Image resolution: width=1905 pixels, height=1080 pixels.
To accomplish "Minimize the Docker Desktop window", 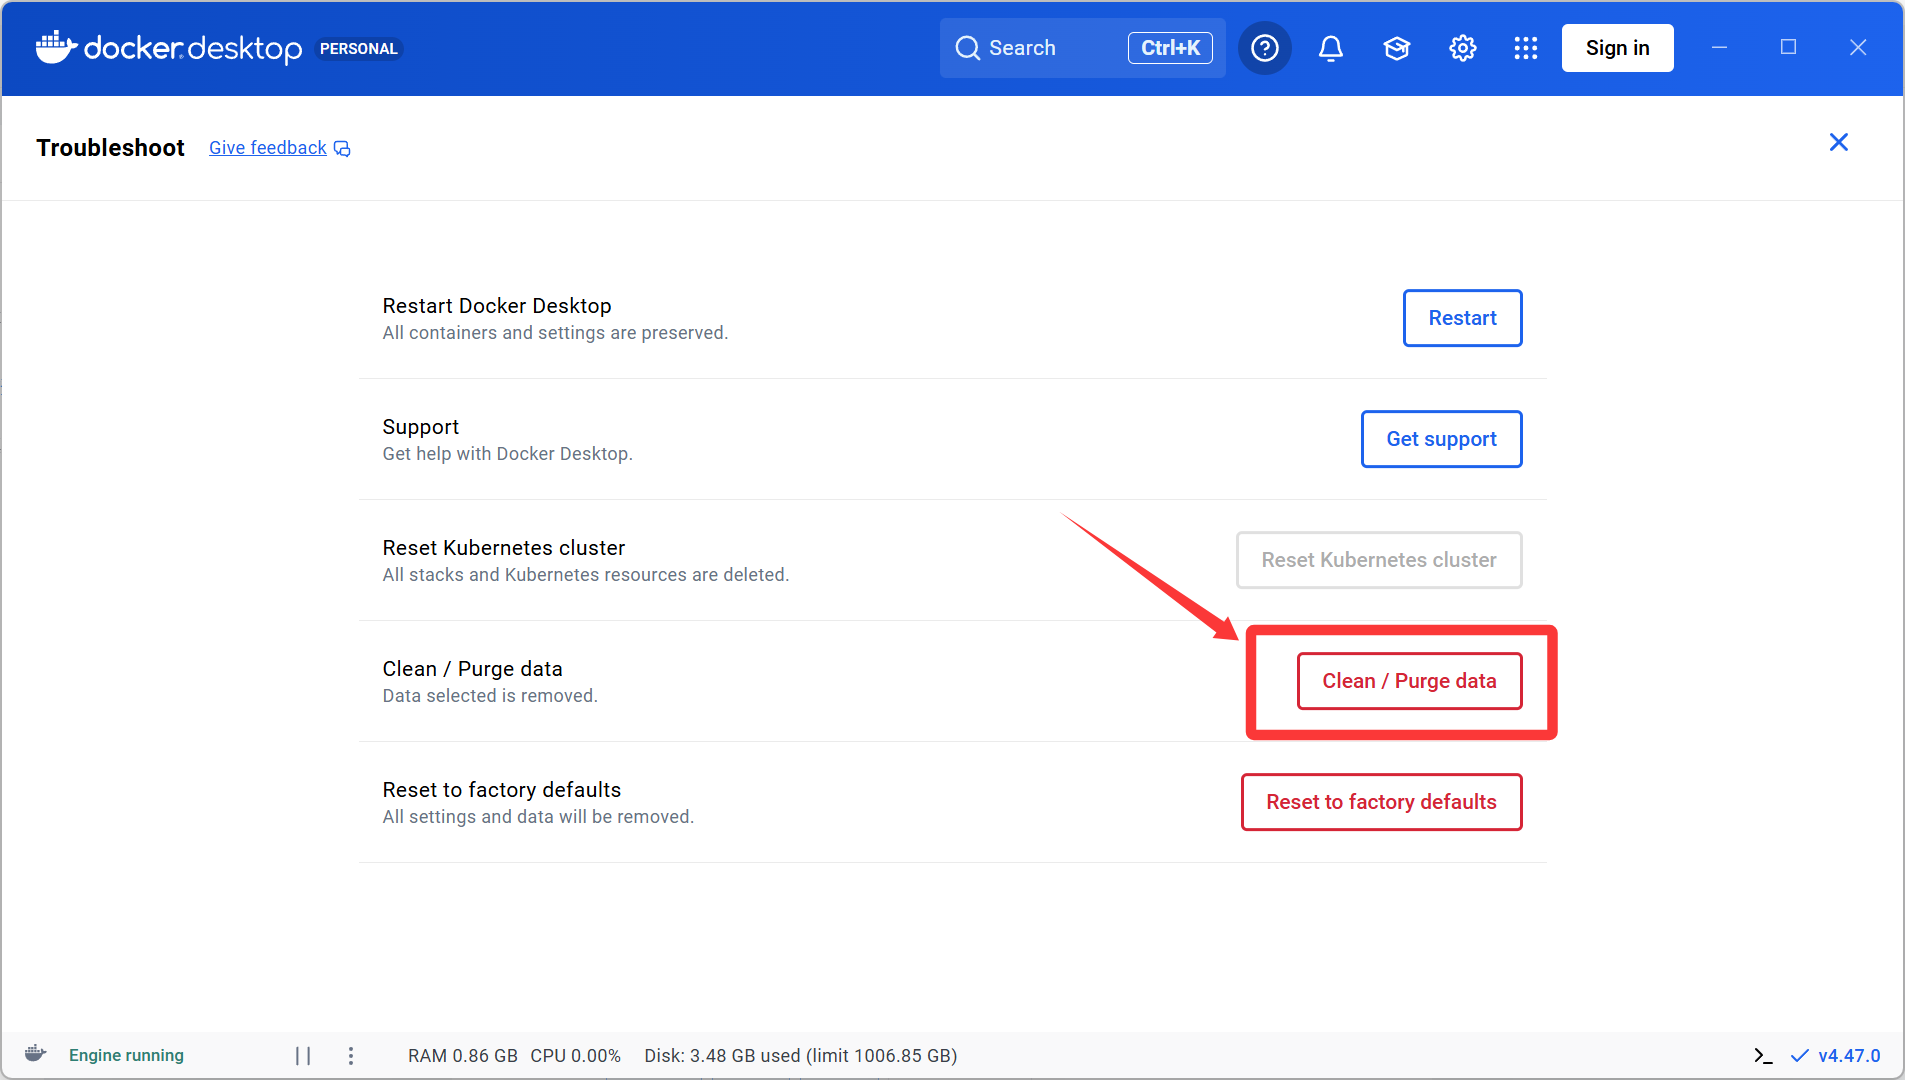I will pos(1719,47).
